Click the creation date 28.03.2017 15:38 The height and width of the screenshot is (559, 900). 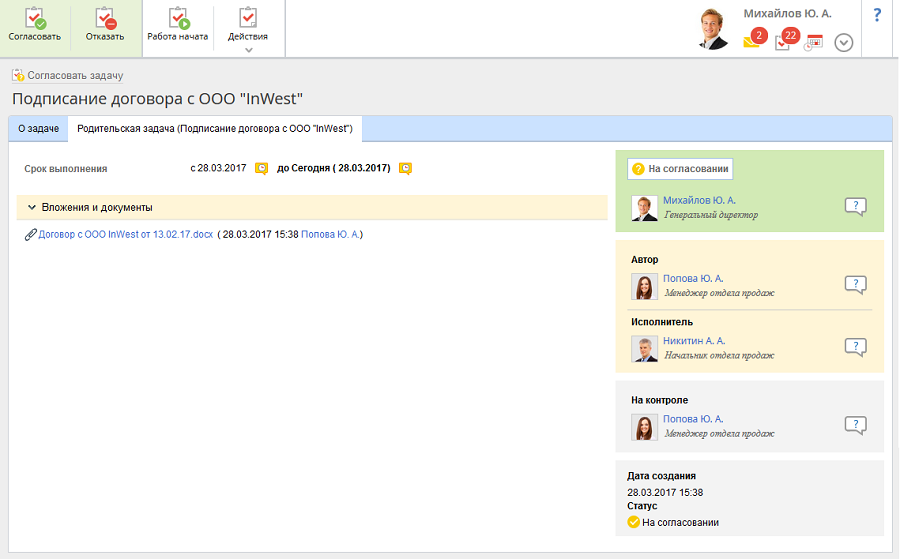665,492
